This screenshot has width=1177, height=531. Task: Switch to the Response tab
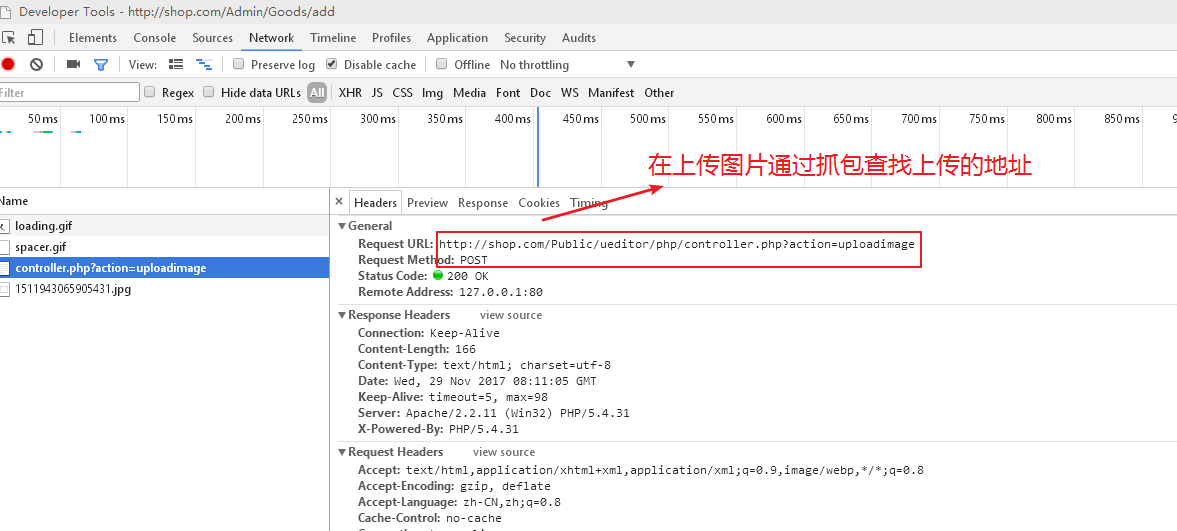(x=483, y=203)
